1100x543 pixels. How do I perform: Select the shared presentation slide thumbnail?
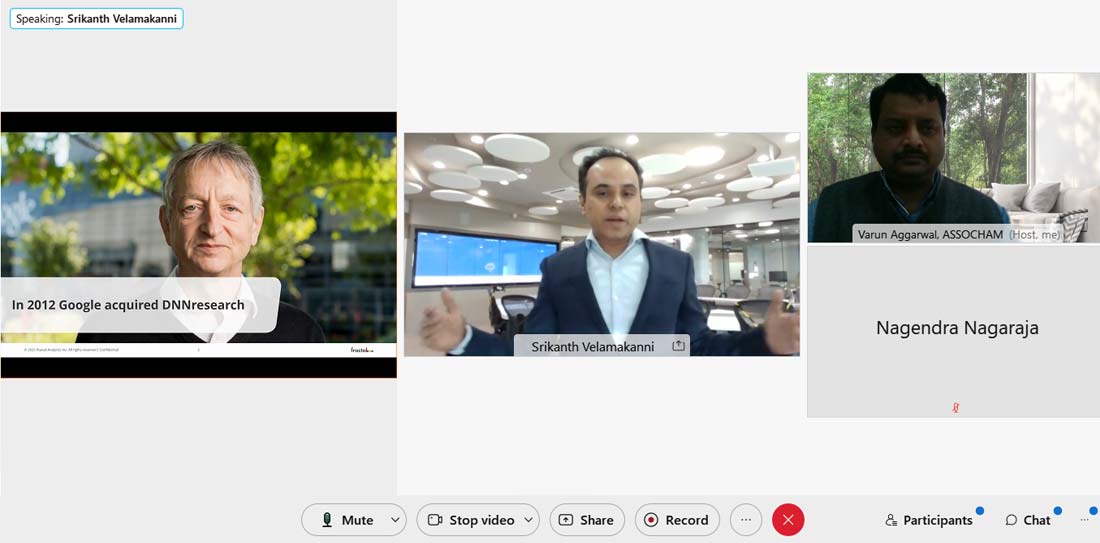[198, 245]
